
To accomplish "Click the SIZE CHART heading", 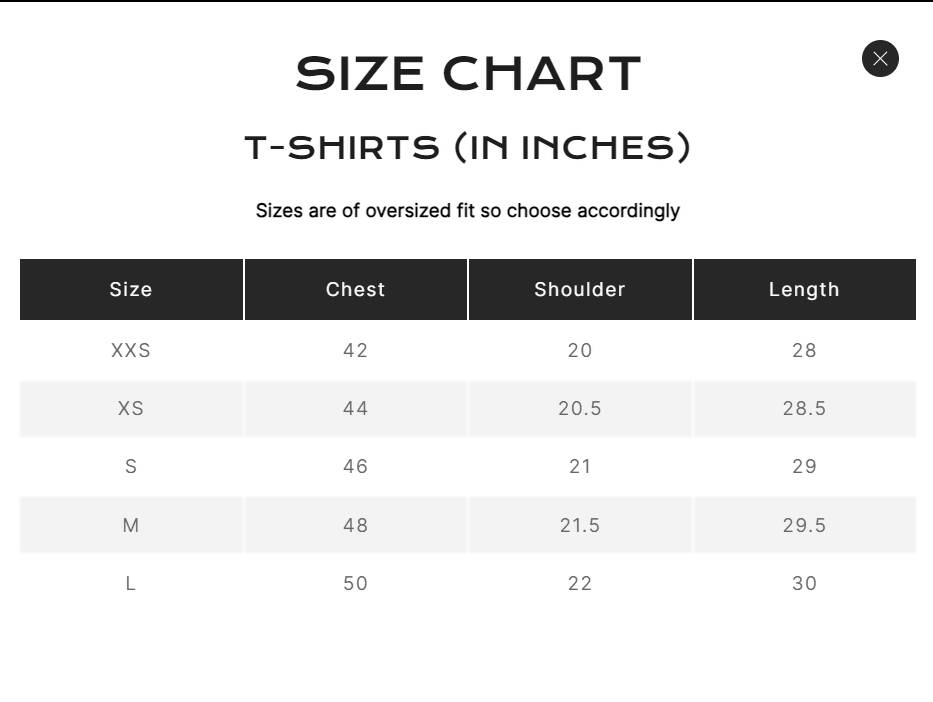I will 468,74.
